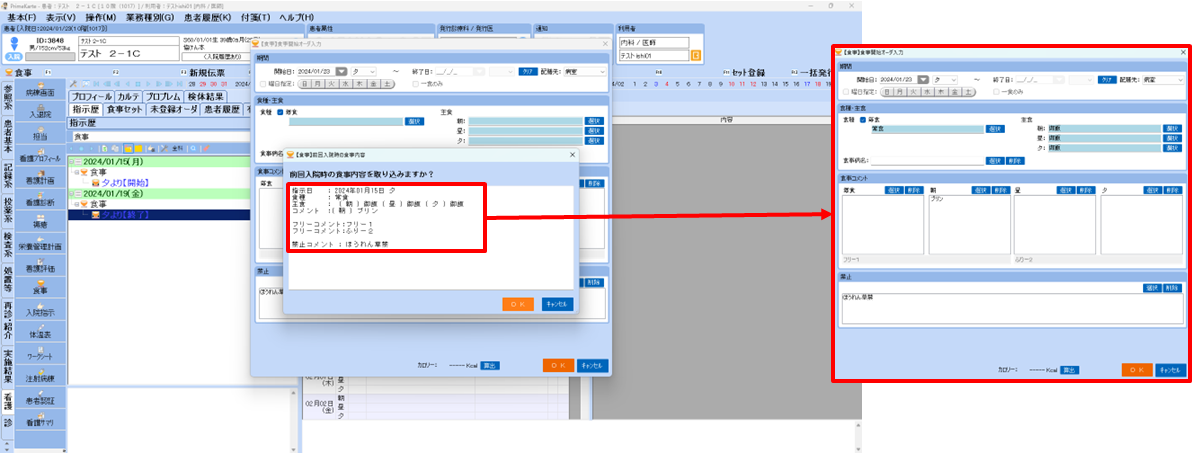Screen dimensions: 1192x455
Task: Open 栄養管理計画 in the sidebar
Action: pyautogui.click(x=40, y=242)
